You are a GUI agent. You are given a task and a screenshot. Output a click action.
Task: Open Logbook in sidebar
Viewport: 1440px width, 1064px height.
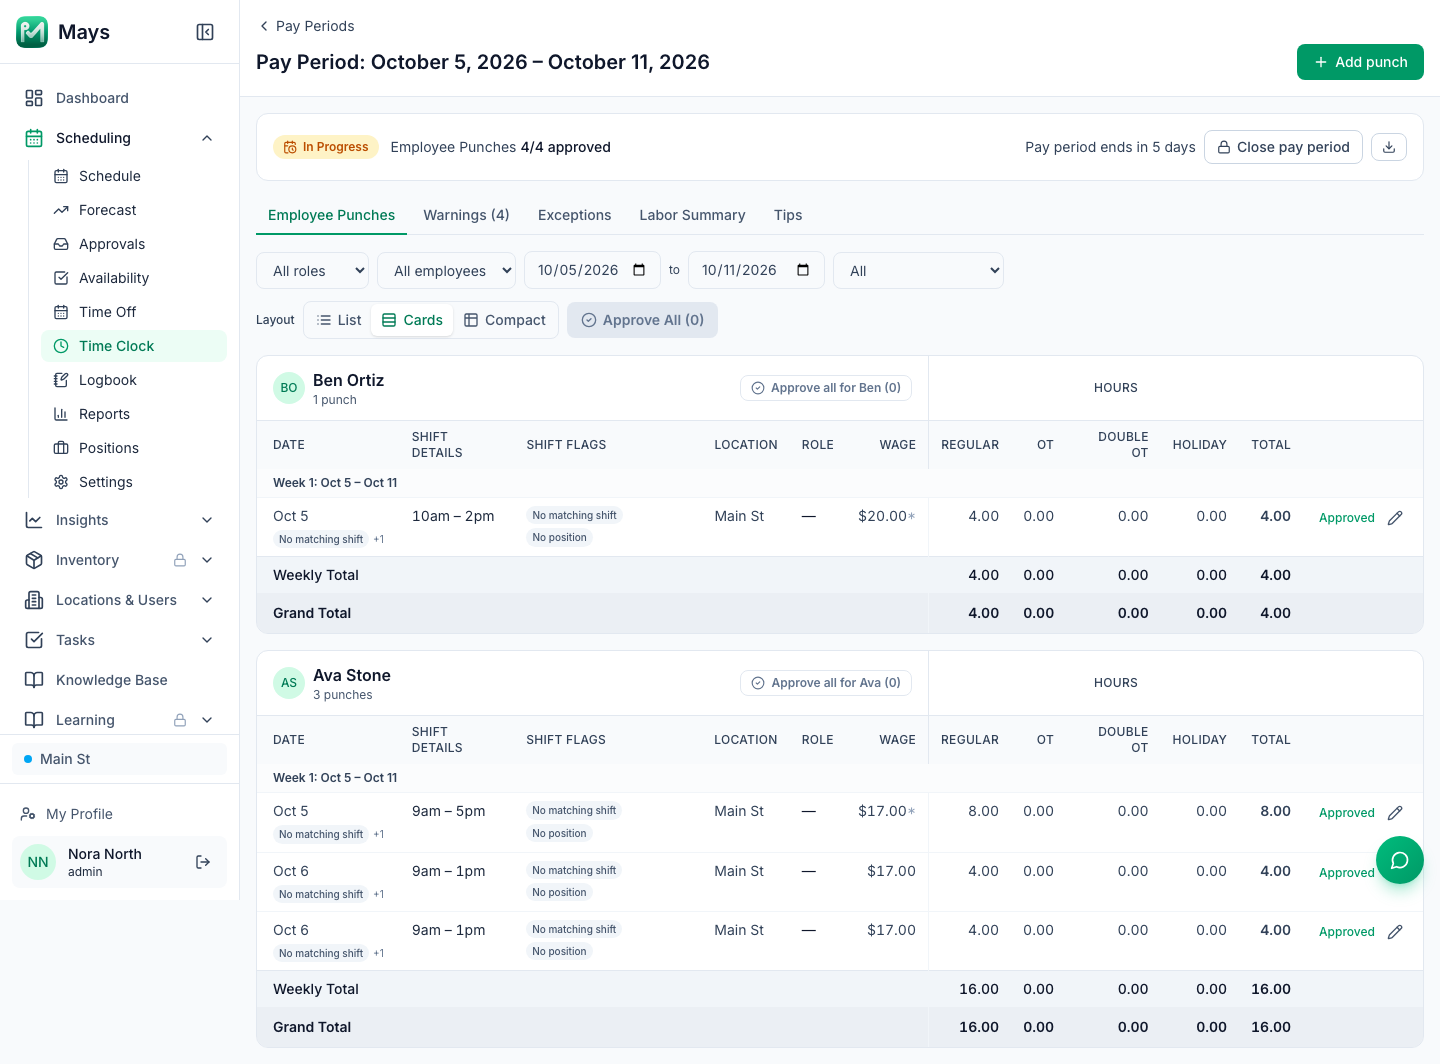pyautogui.click(x=134, y=380)
